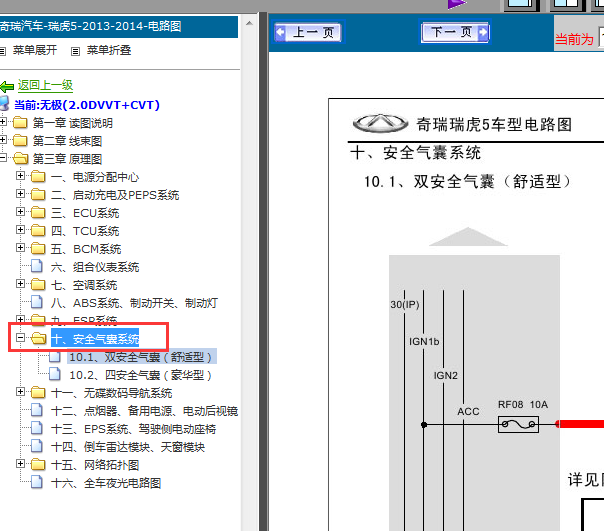Click folder icon of 十一、无碟数码导航系统

pos(38,393)
